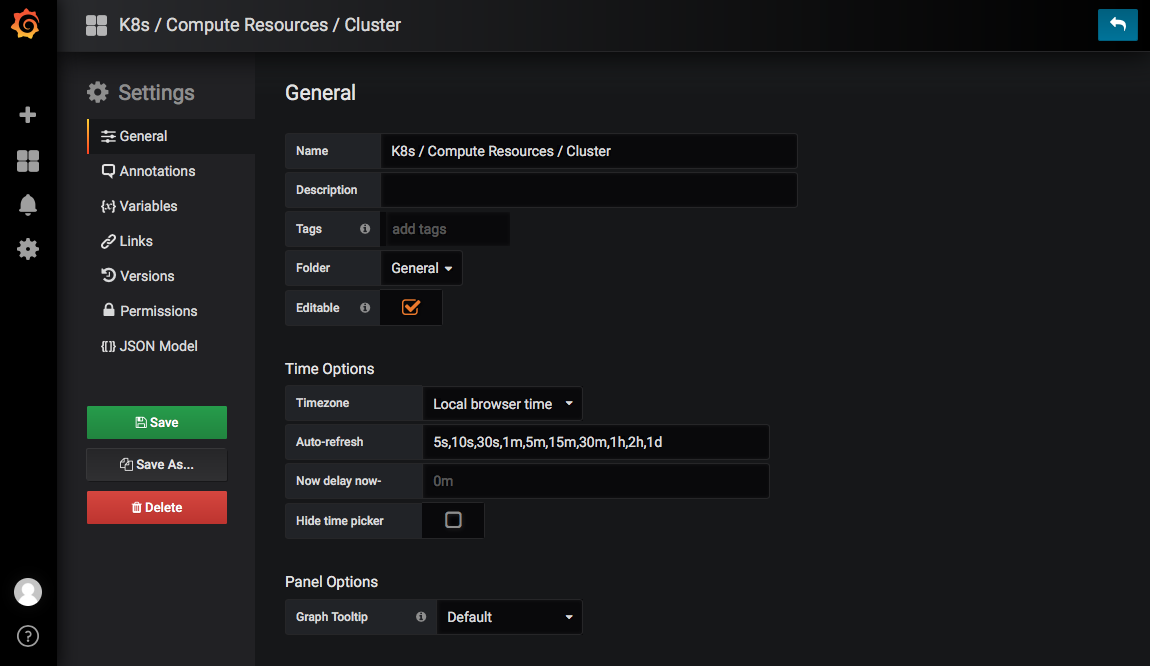Open the Timezone dropdown

[502, 403]
